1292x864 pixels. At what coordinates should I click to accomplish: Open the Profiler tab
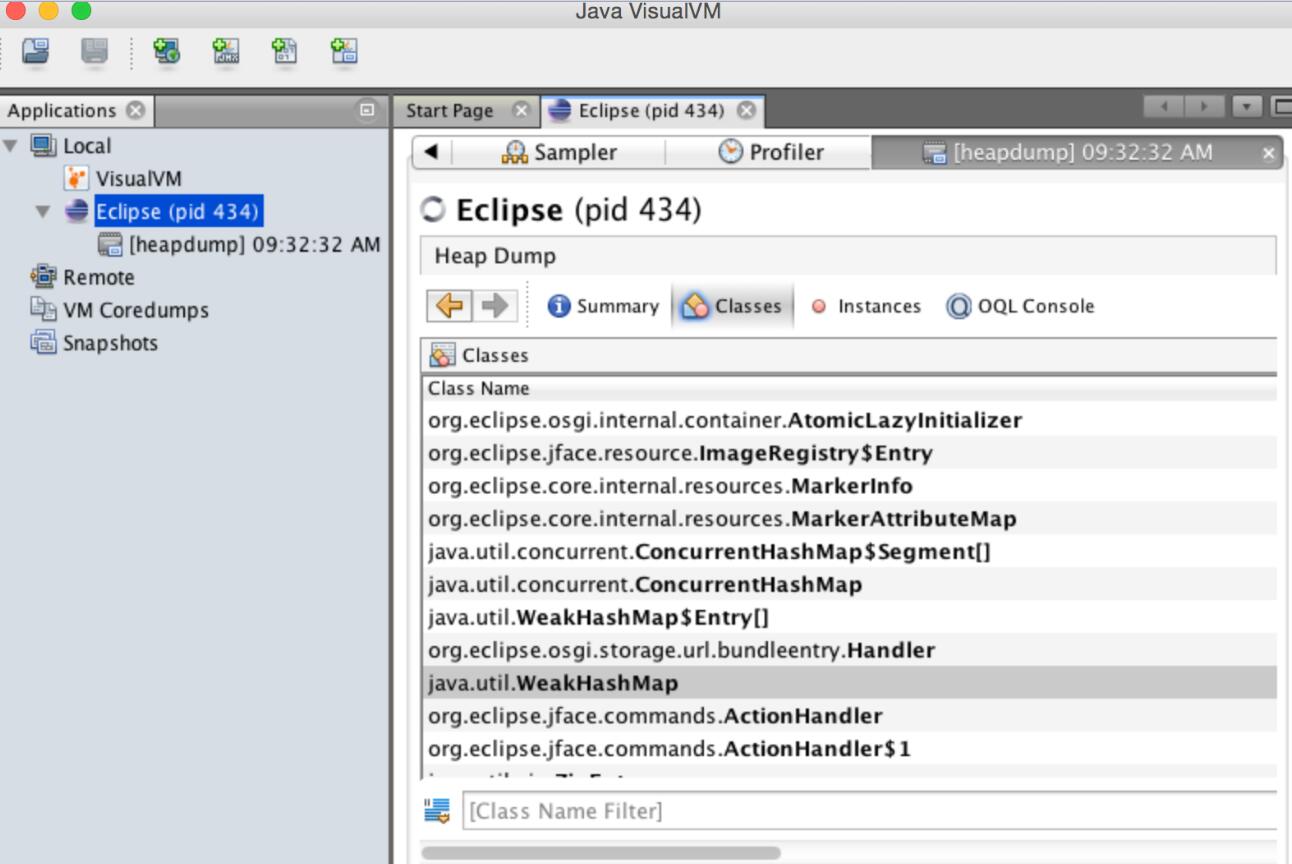click(771, 152)
